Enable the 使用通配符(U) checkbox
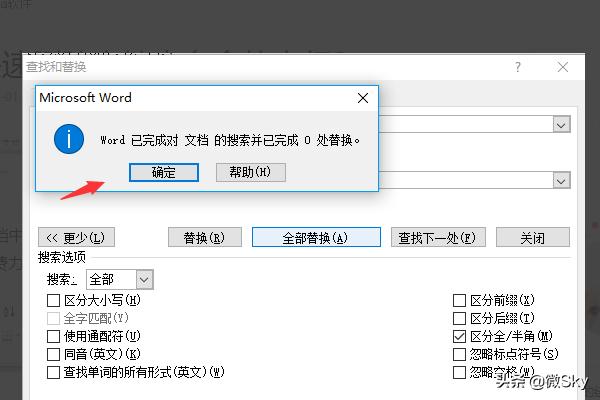Image resolution: width=600 pixels, height=400 pixels. tap(54, 336)
